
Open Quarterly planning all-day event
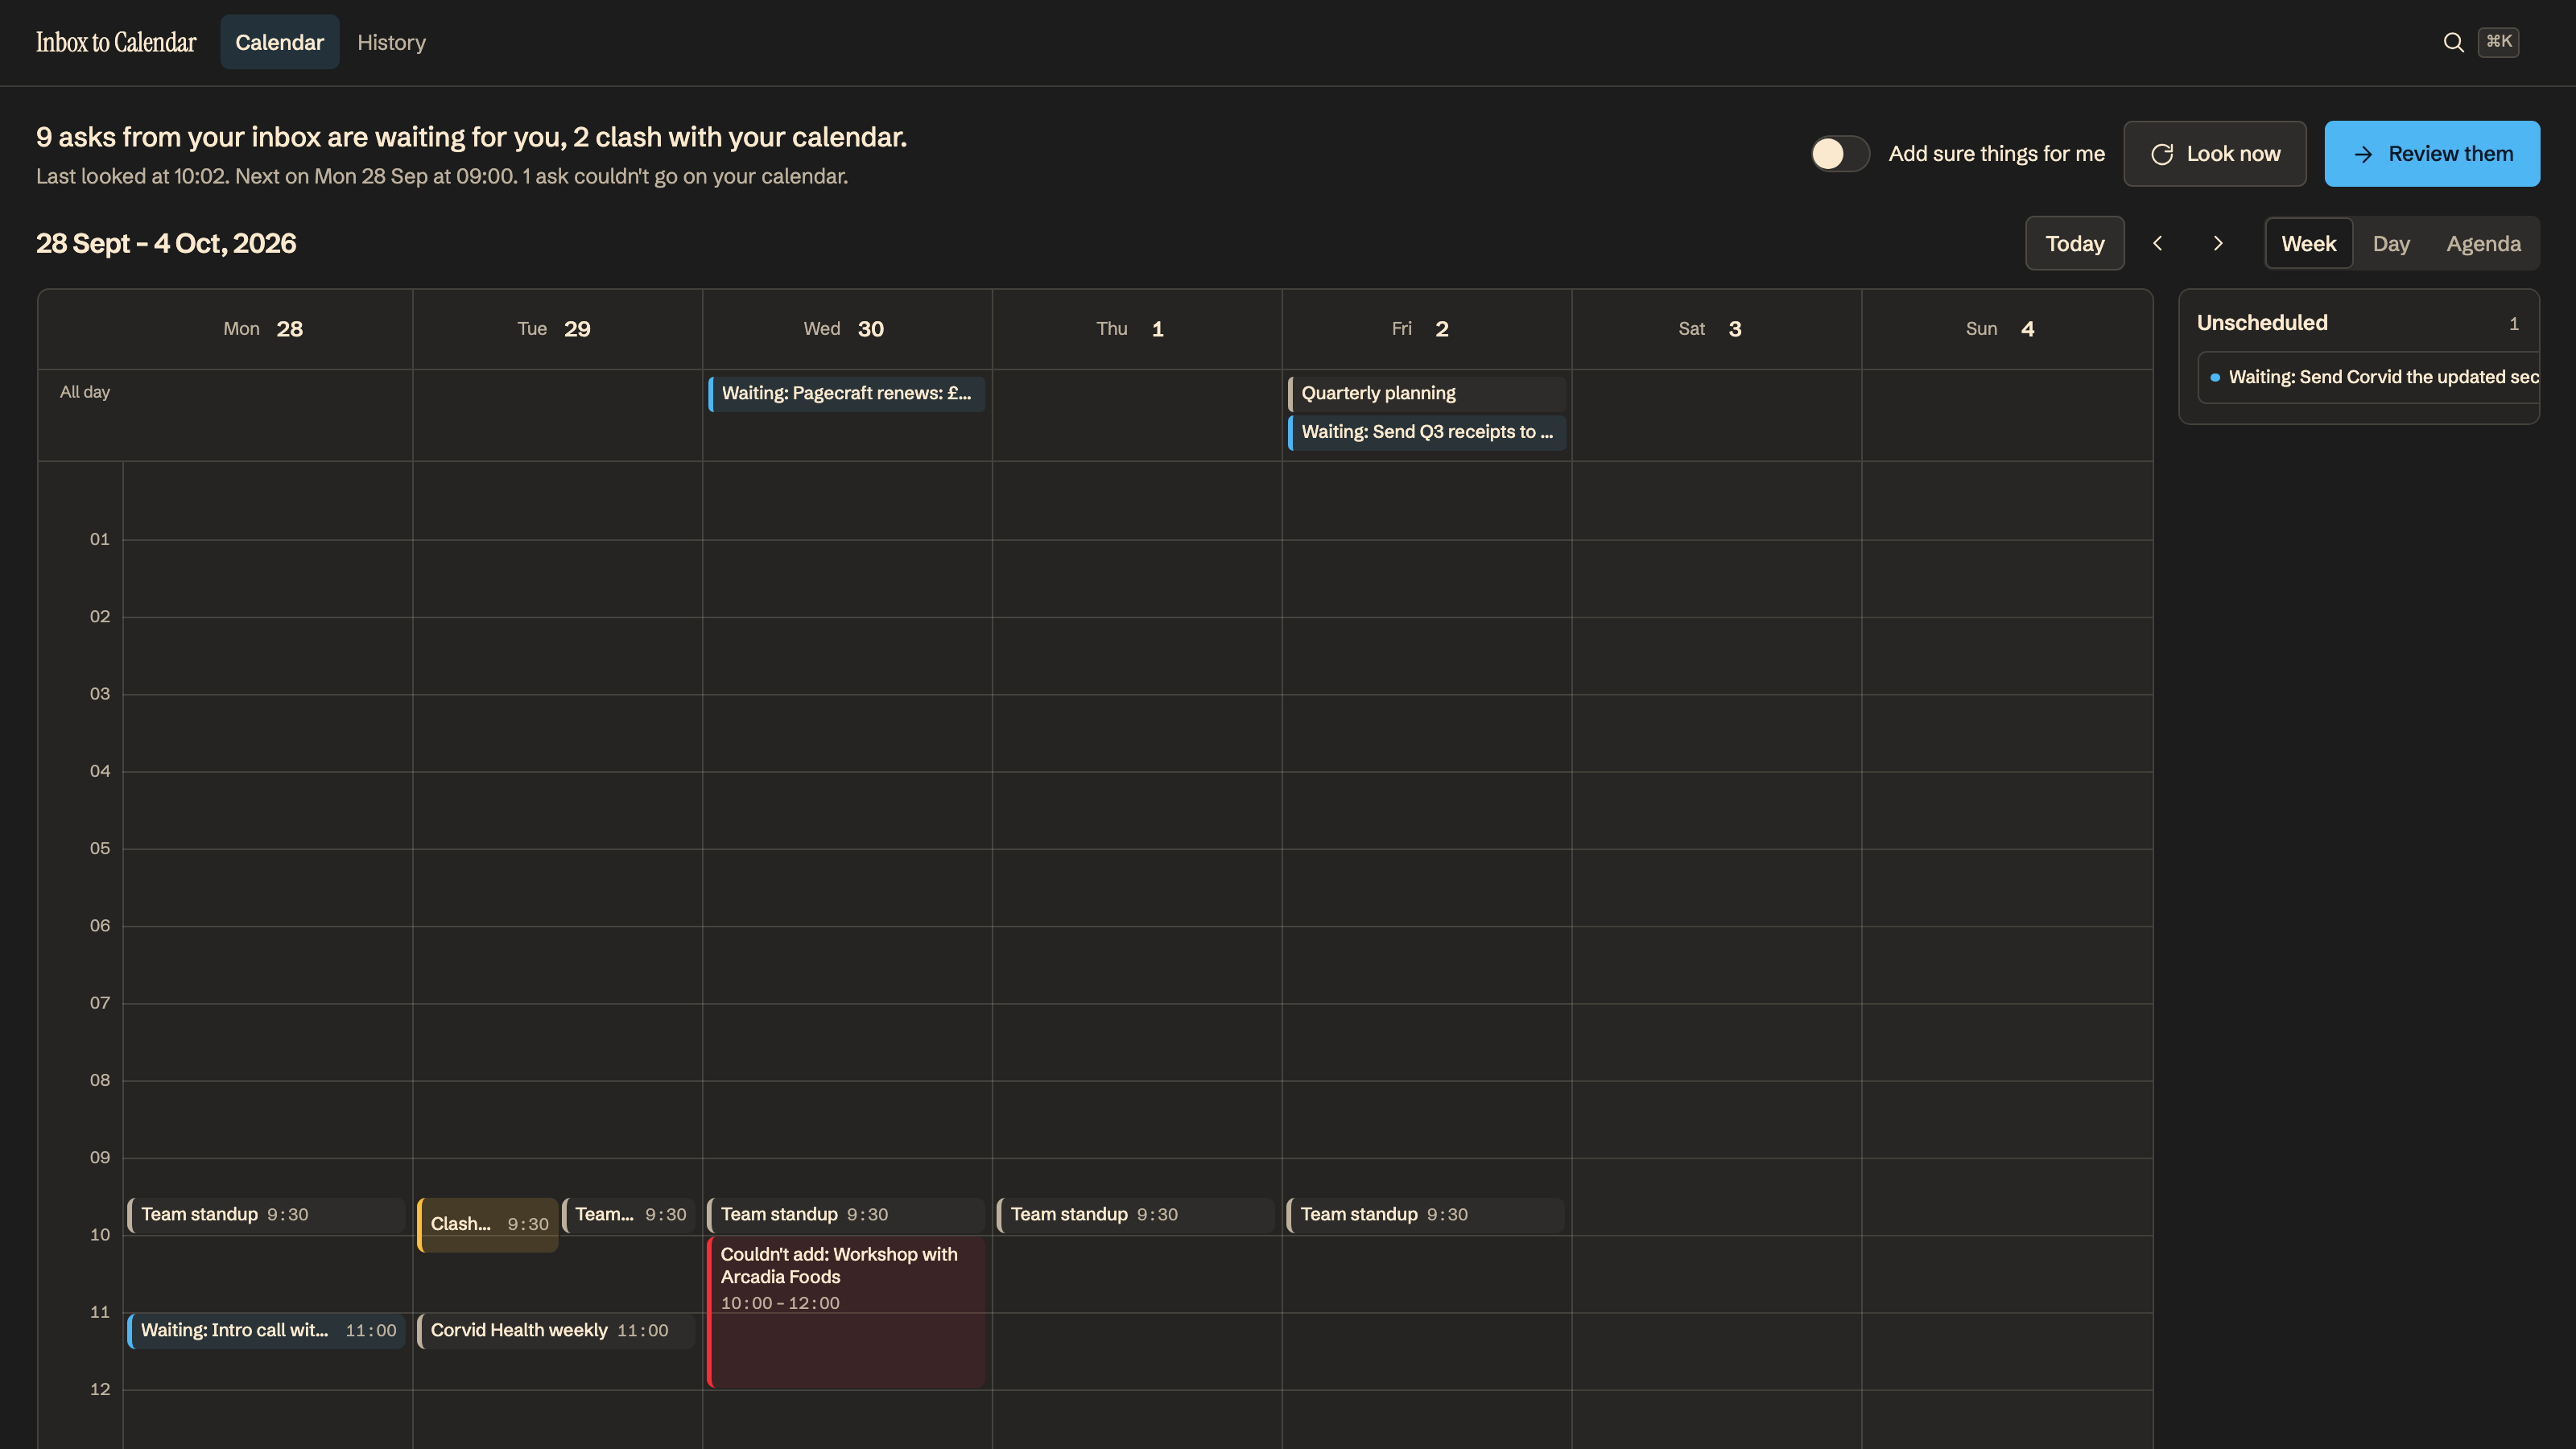(x=1427, y=393)
